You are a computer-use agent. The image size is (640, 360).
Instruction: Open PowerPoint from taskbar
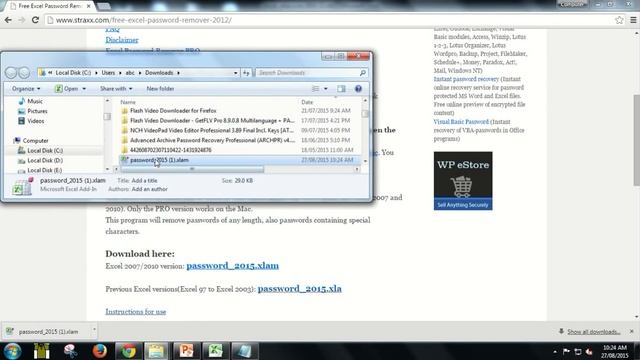(186, 351)
